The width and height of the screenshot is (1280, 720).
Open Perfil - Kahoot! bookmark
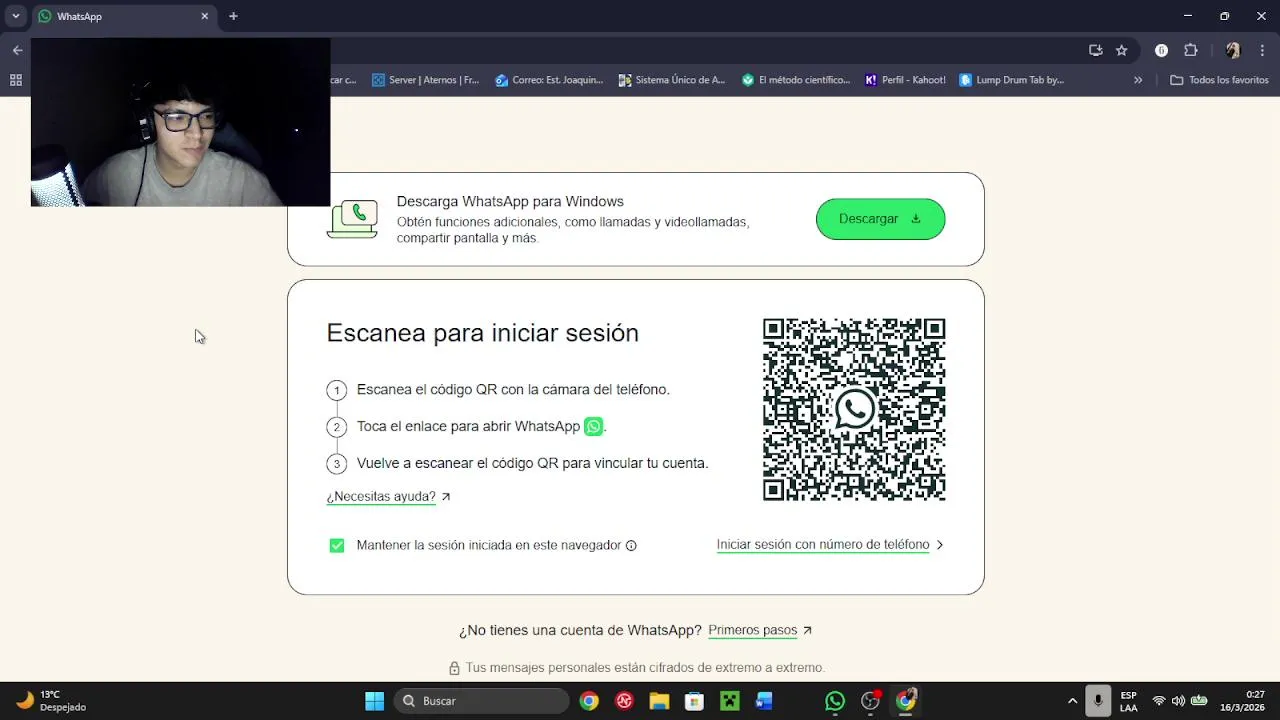tap(905, 80)
